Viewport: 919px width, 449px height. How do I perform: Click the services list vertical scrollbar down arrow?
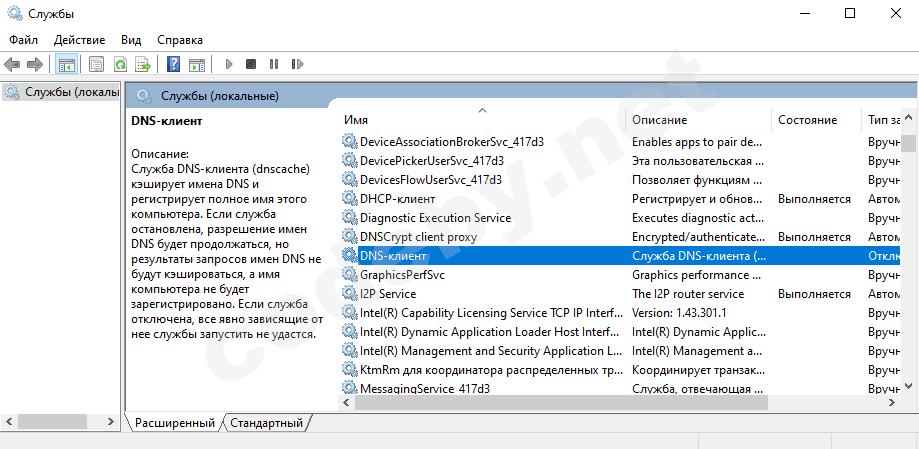click(908, 385)
